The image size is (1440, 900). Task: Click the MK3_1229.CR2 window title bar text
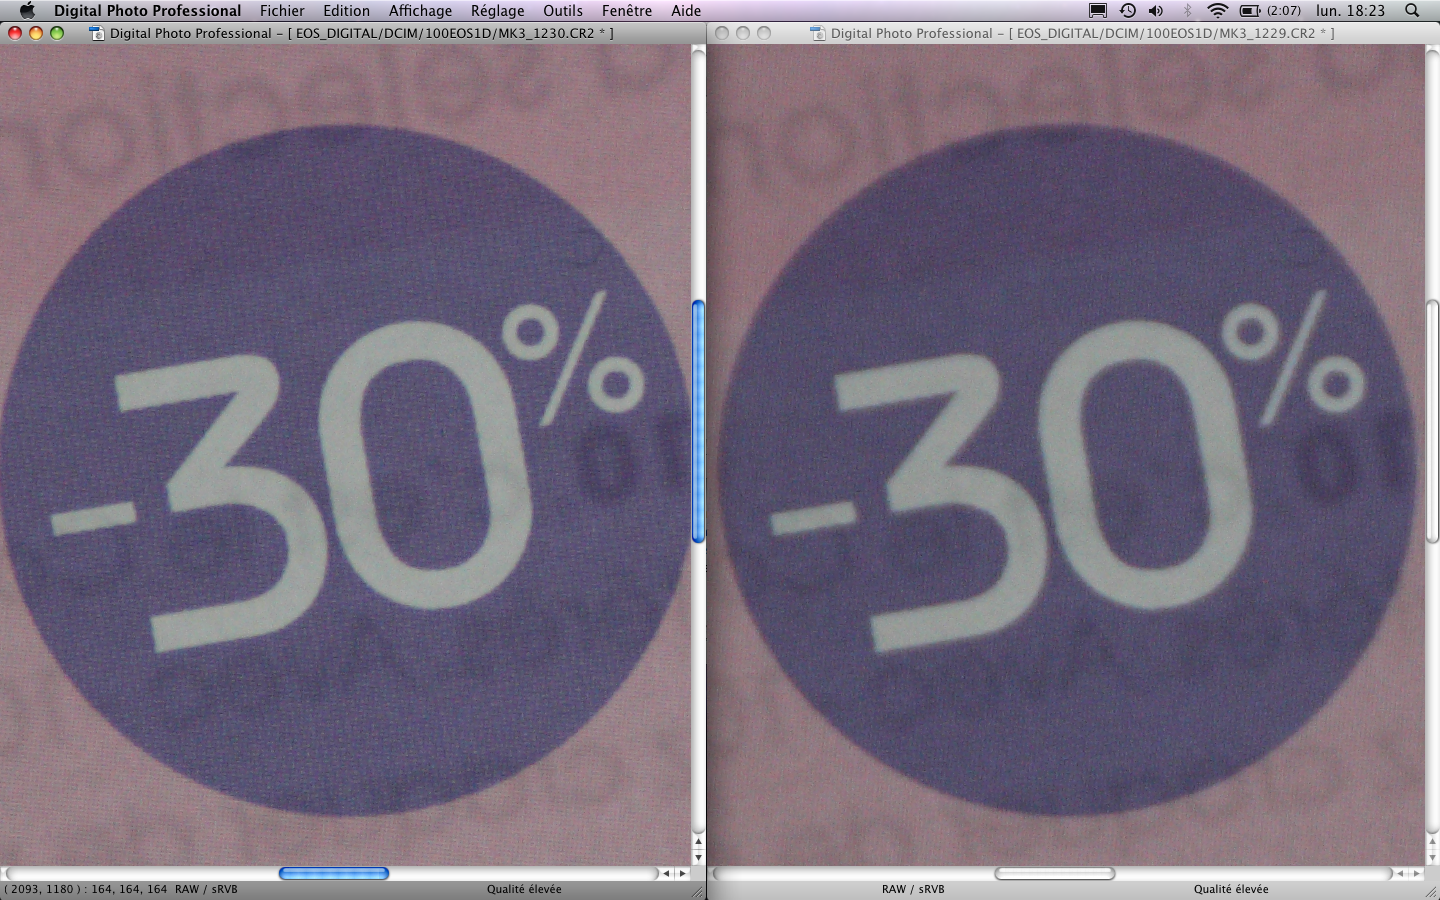click(x=1082, y=33)
